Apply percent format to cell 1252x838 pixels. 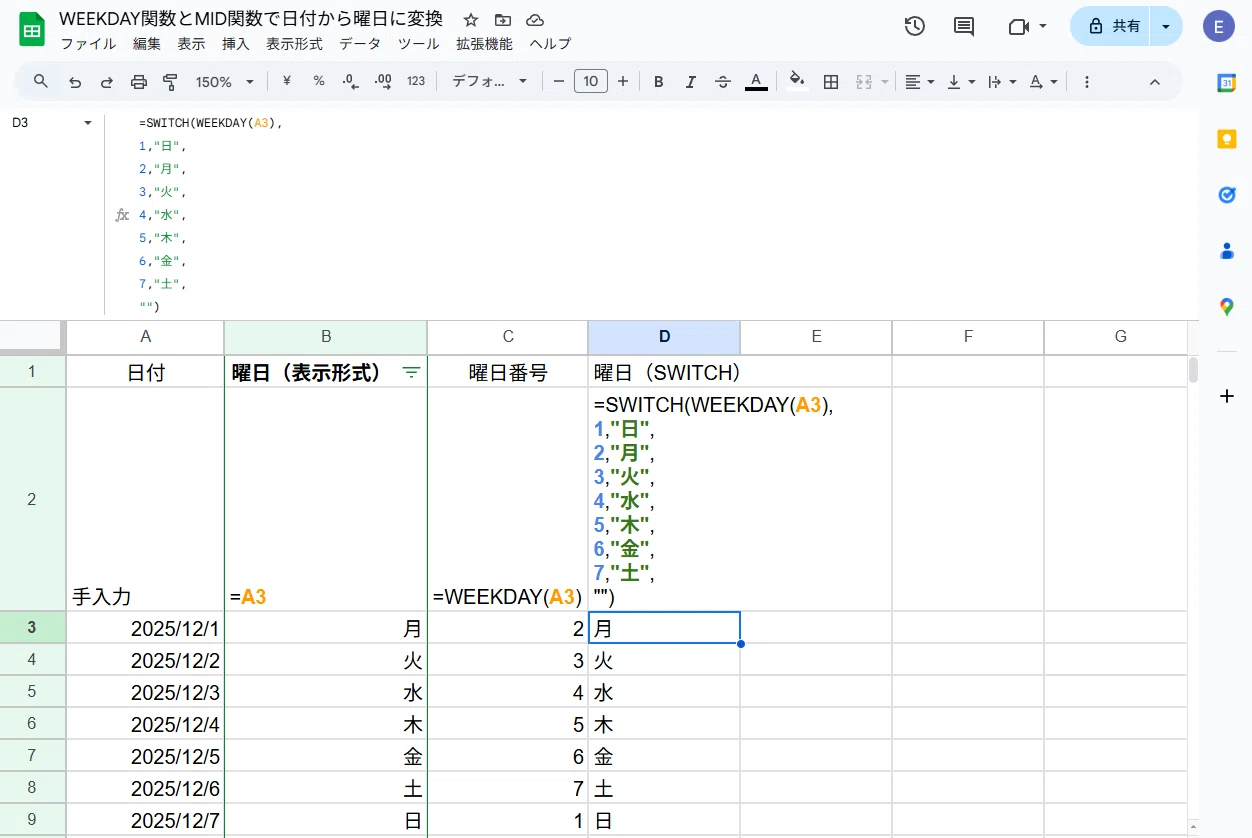point(319,81)
